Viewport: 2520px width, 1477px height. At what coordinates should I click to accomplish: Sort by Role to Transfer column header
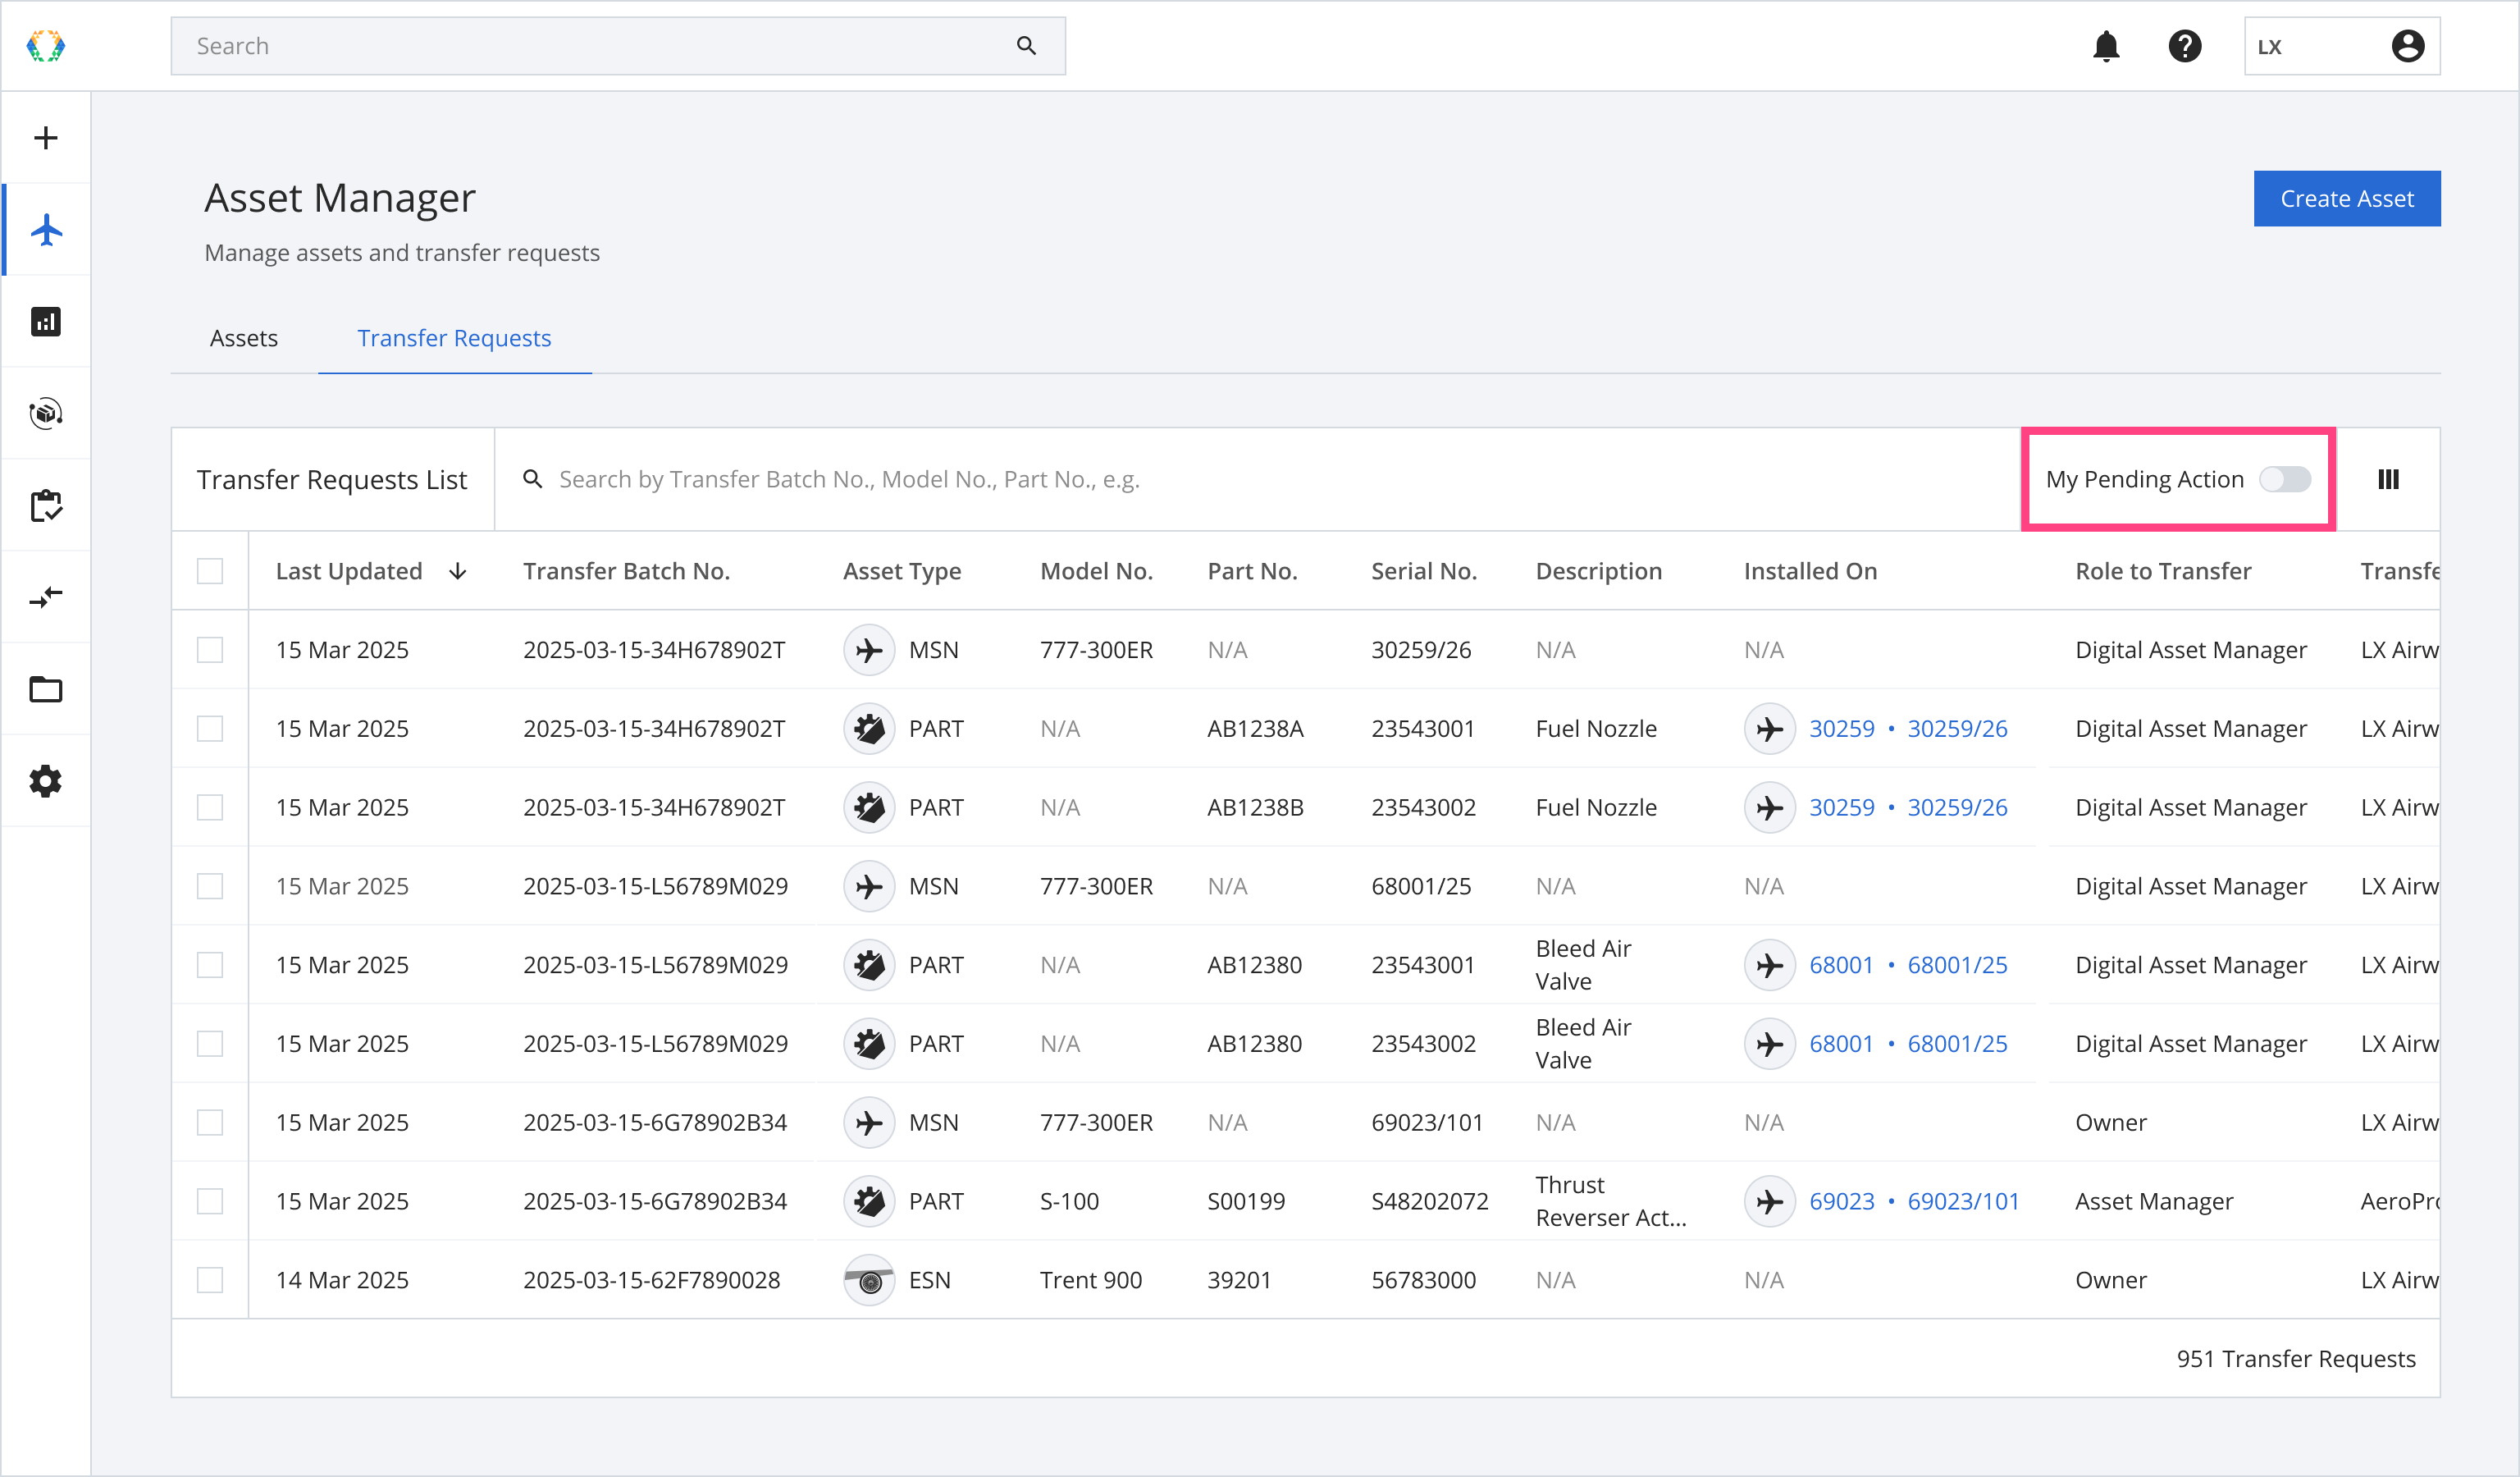(2163, 571)
